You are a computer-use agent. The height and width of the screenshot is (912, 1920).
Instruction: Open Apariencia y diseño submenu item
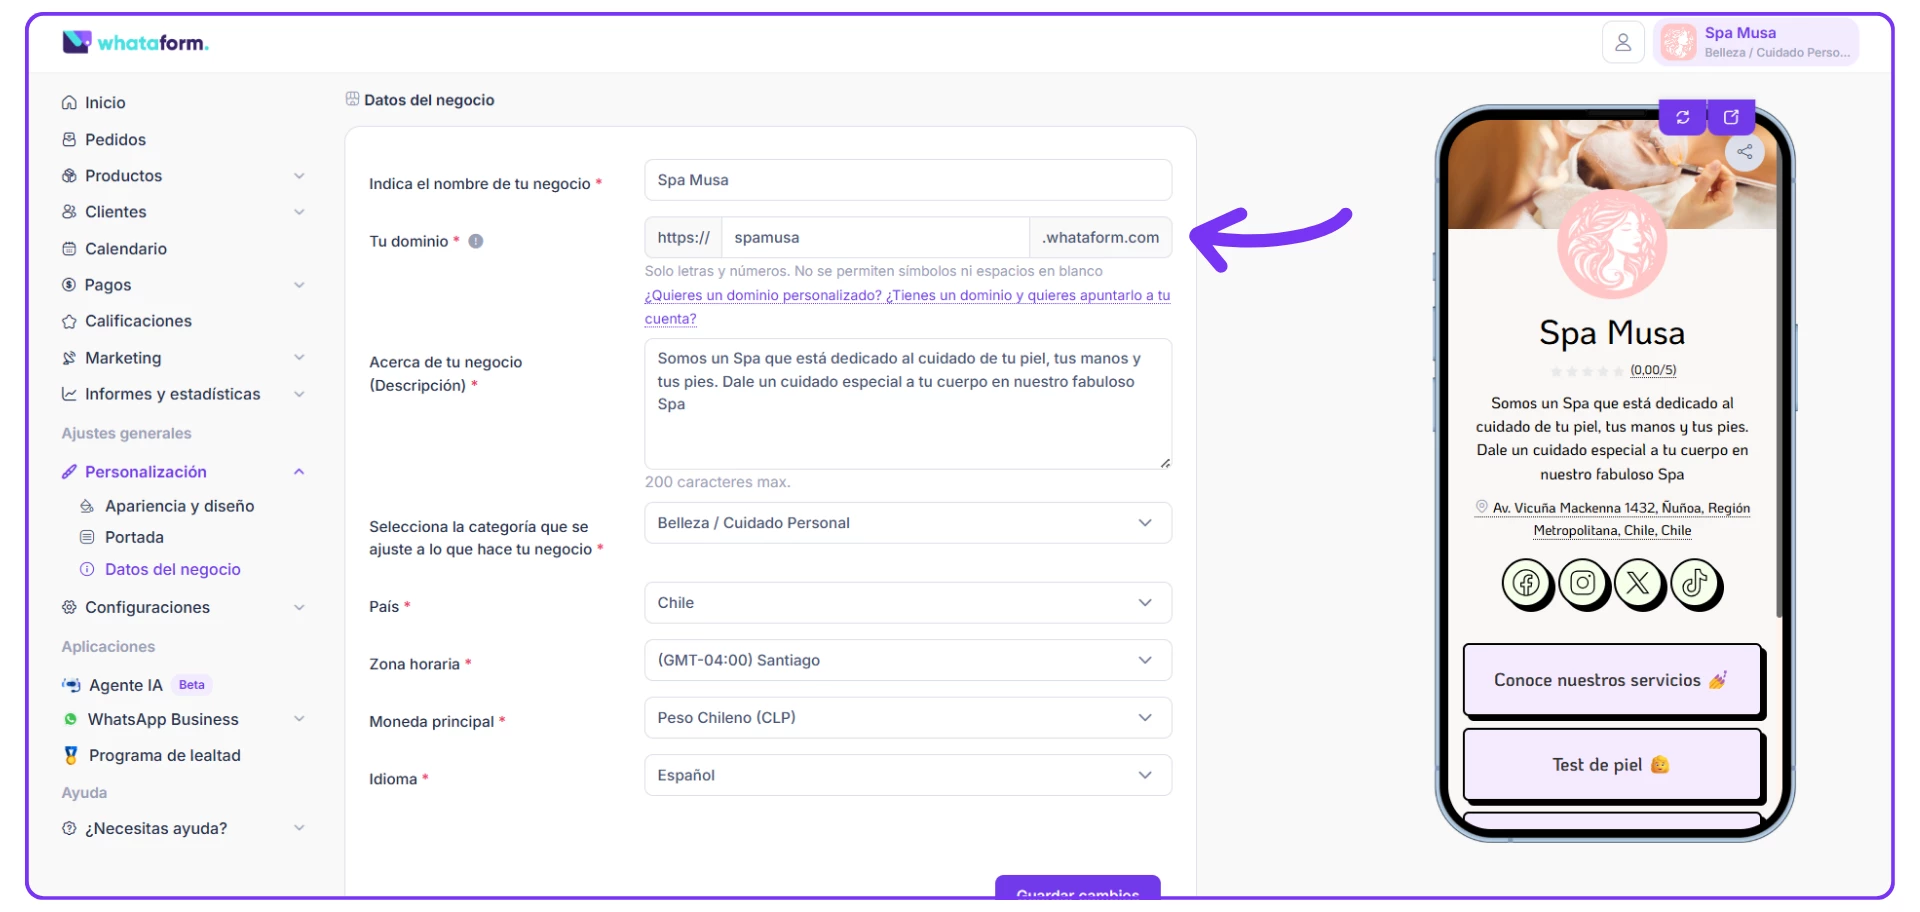pyautogui.click(x=179, y=506)
